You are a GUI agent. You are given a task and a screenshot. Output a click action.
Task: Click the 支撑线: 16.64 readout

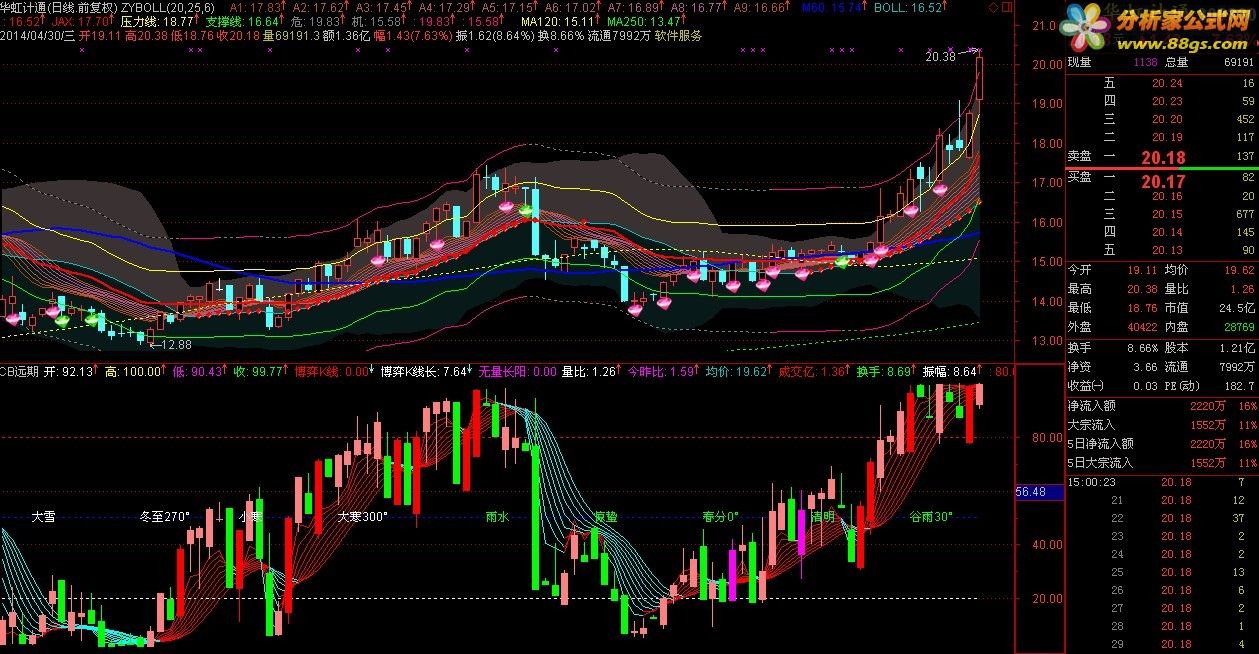point(243,21)
